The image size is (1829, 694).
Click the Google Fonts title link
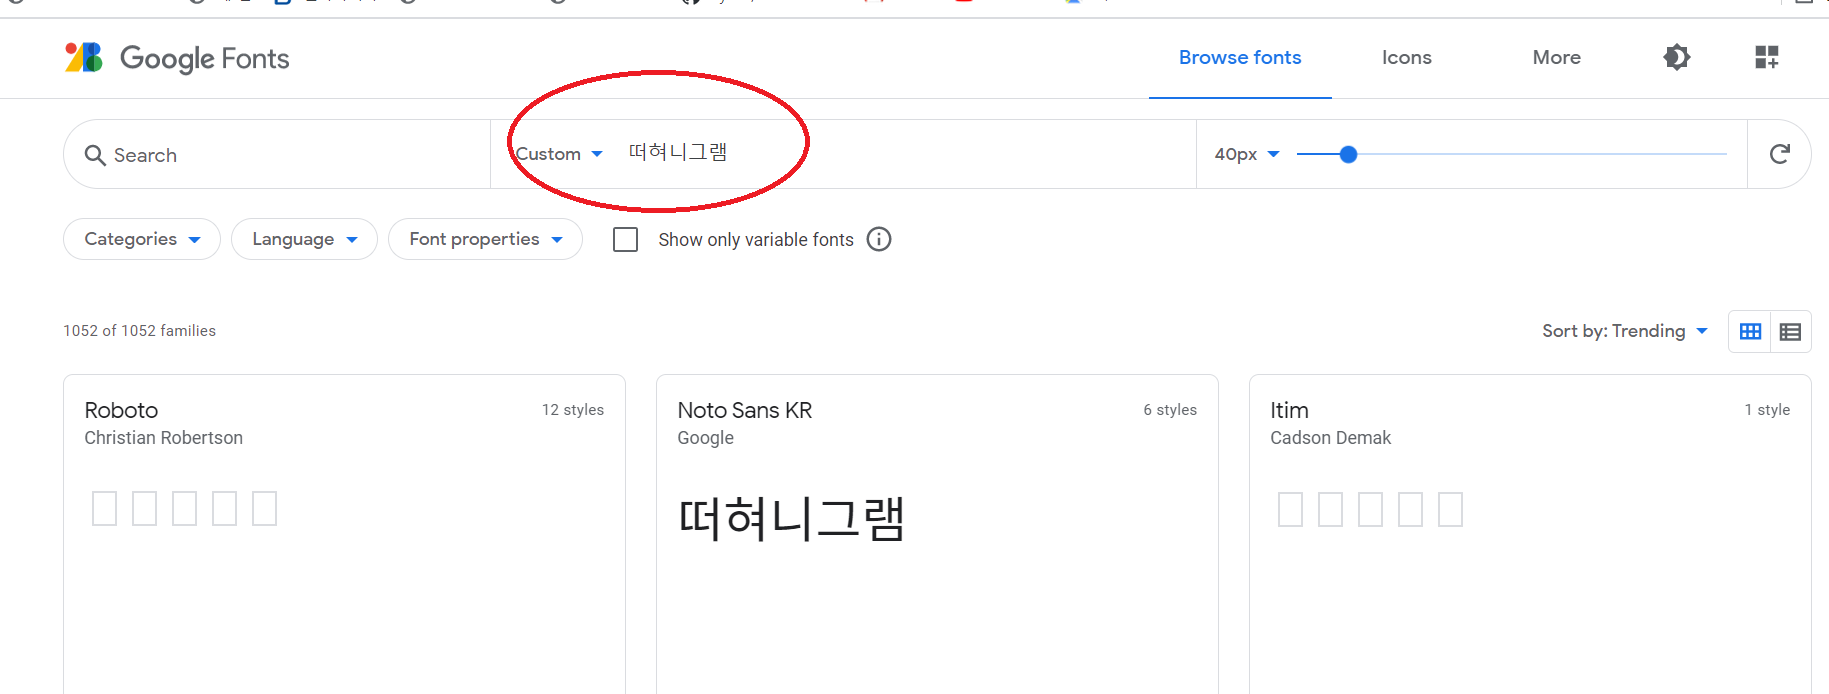coord(204,59)
